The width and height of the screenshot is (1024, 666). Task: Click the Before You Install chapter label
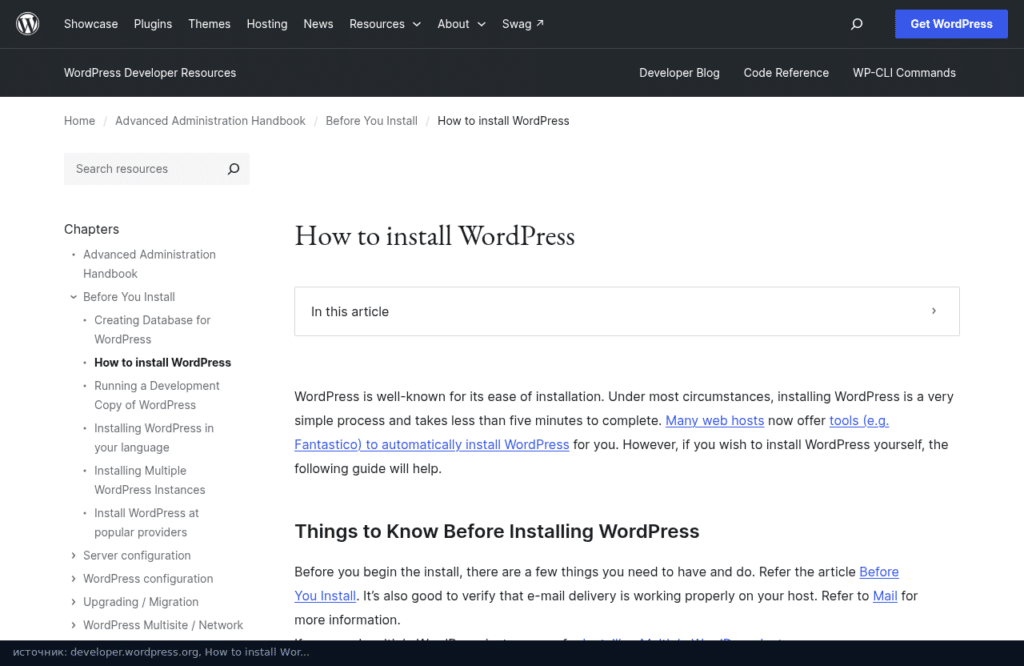pyautogui.click(x=129, y=297)
